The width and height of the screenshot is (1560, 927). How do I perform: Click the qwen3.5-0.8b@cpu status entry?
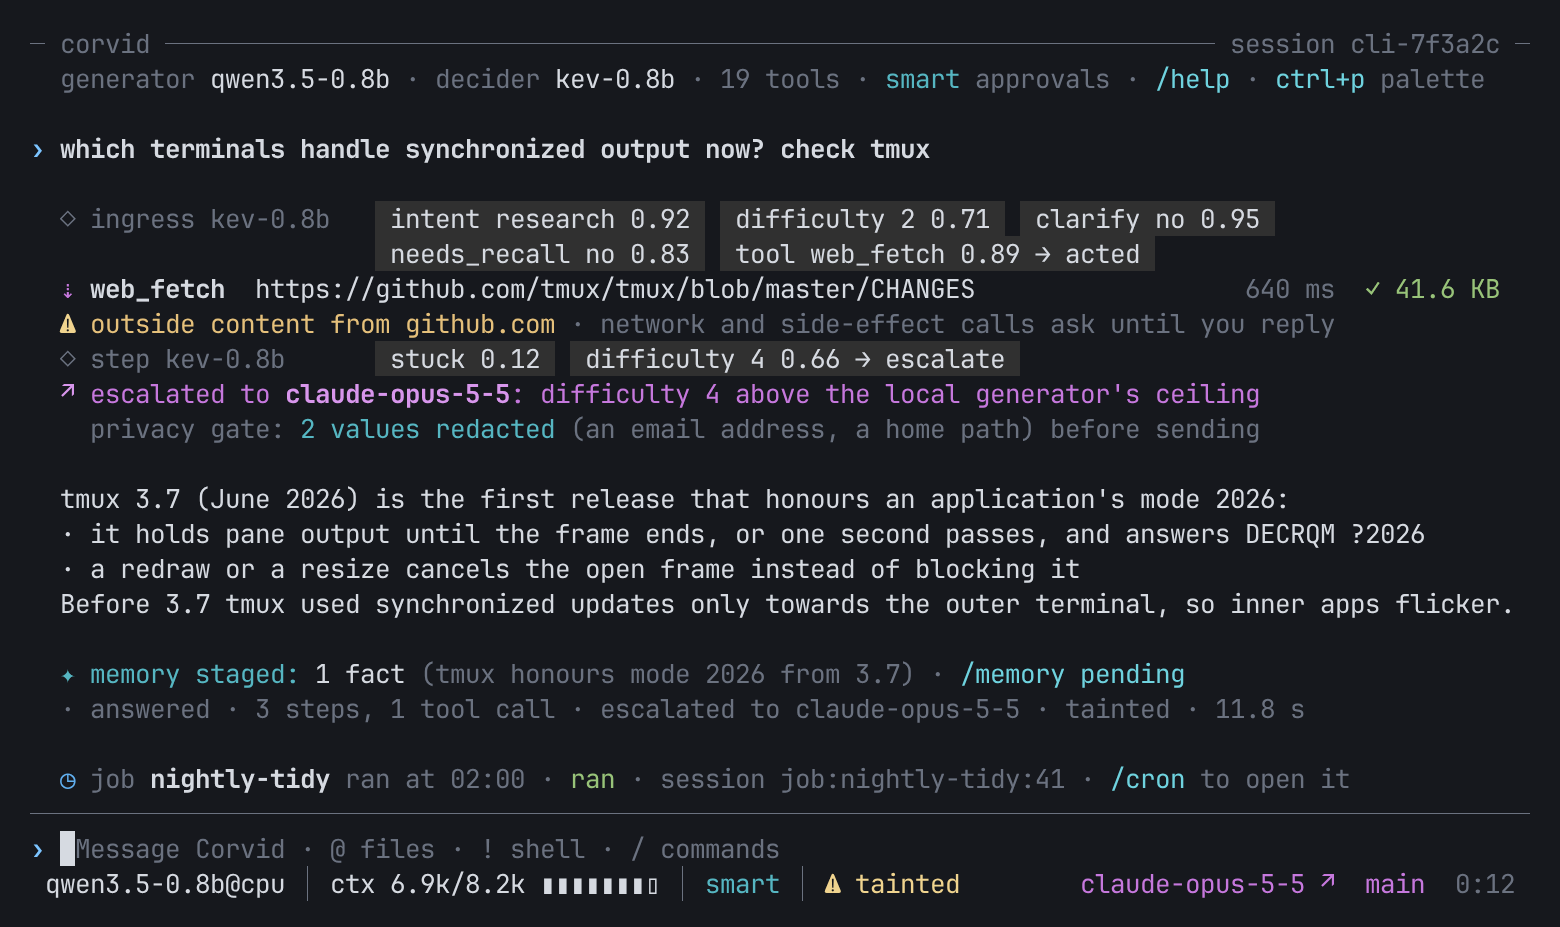[x=165, y=884]
